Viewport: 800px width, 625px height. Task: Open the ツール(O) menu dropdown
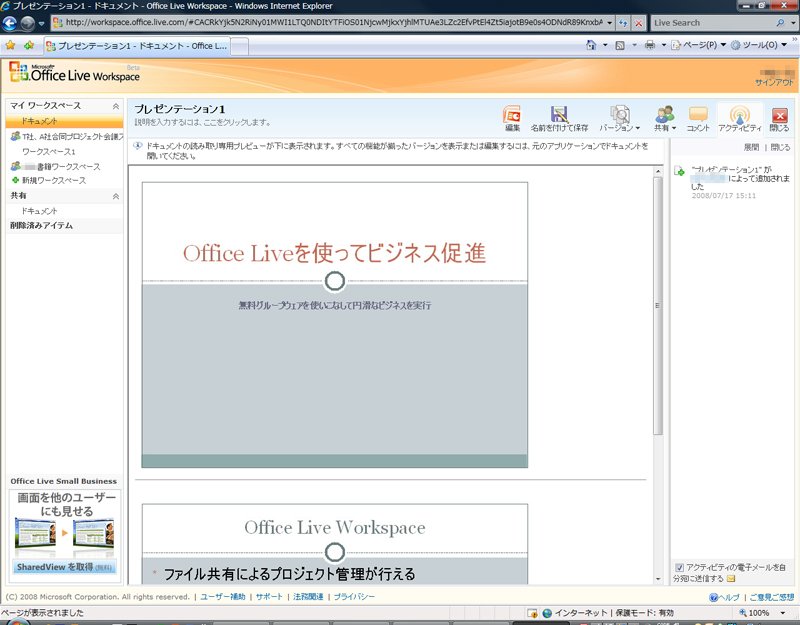[x=784, y=45]
